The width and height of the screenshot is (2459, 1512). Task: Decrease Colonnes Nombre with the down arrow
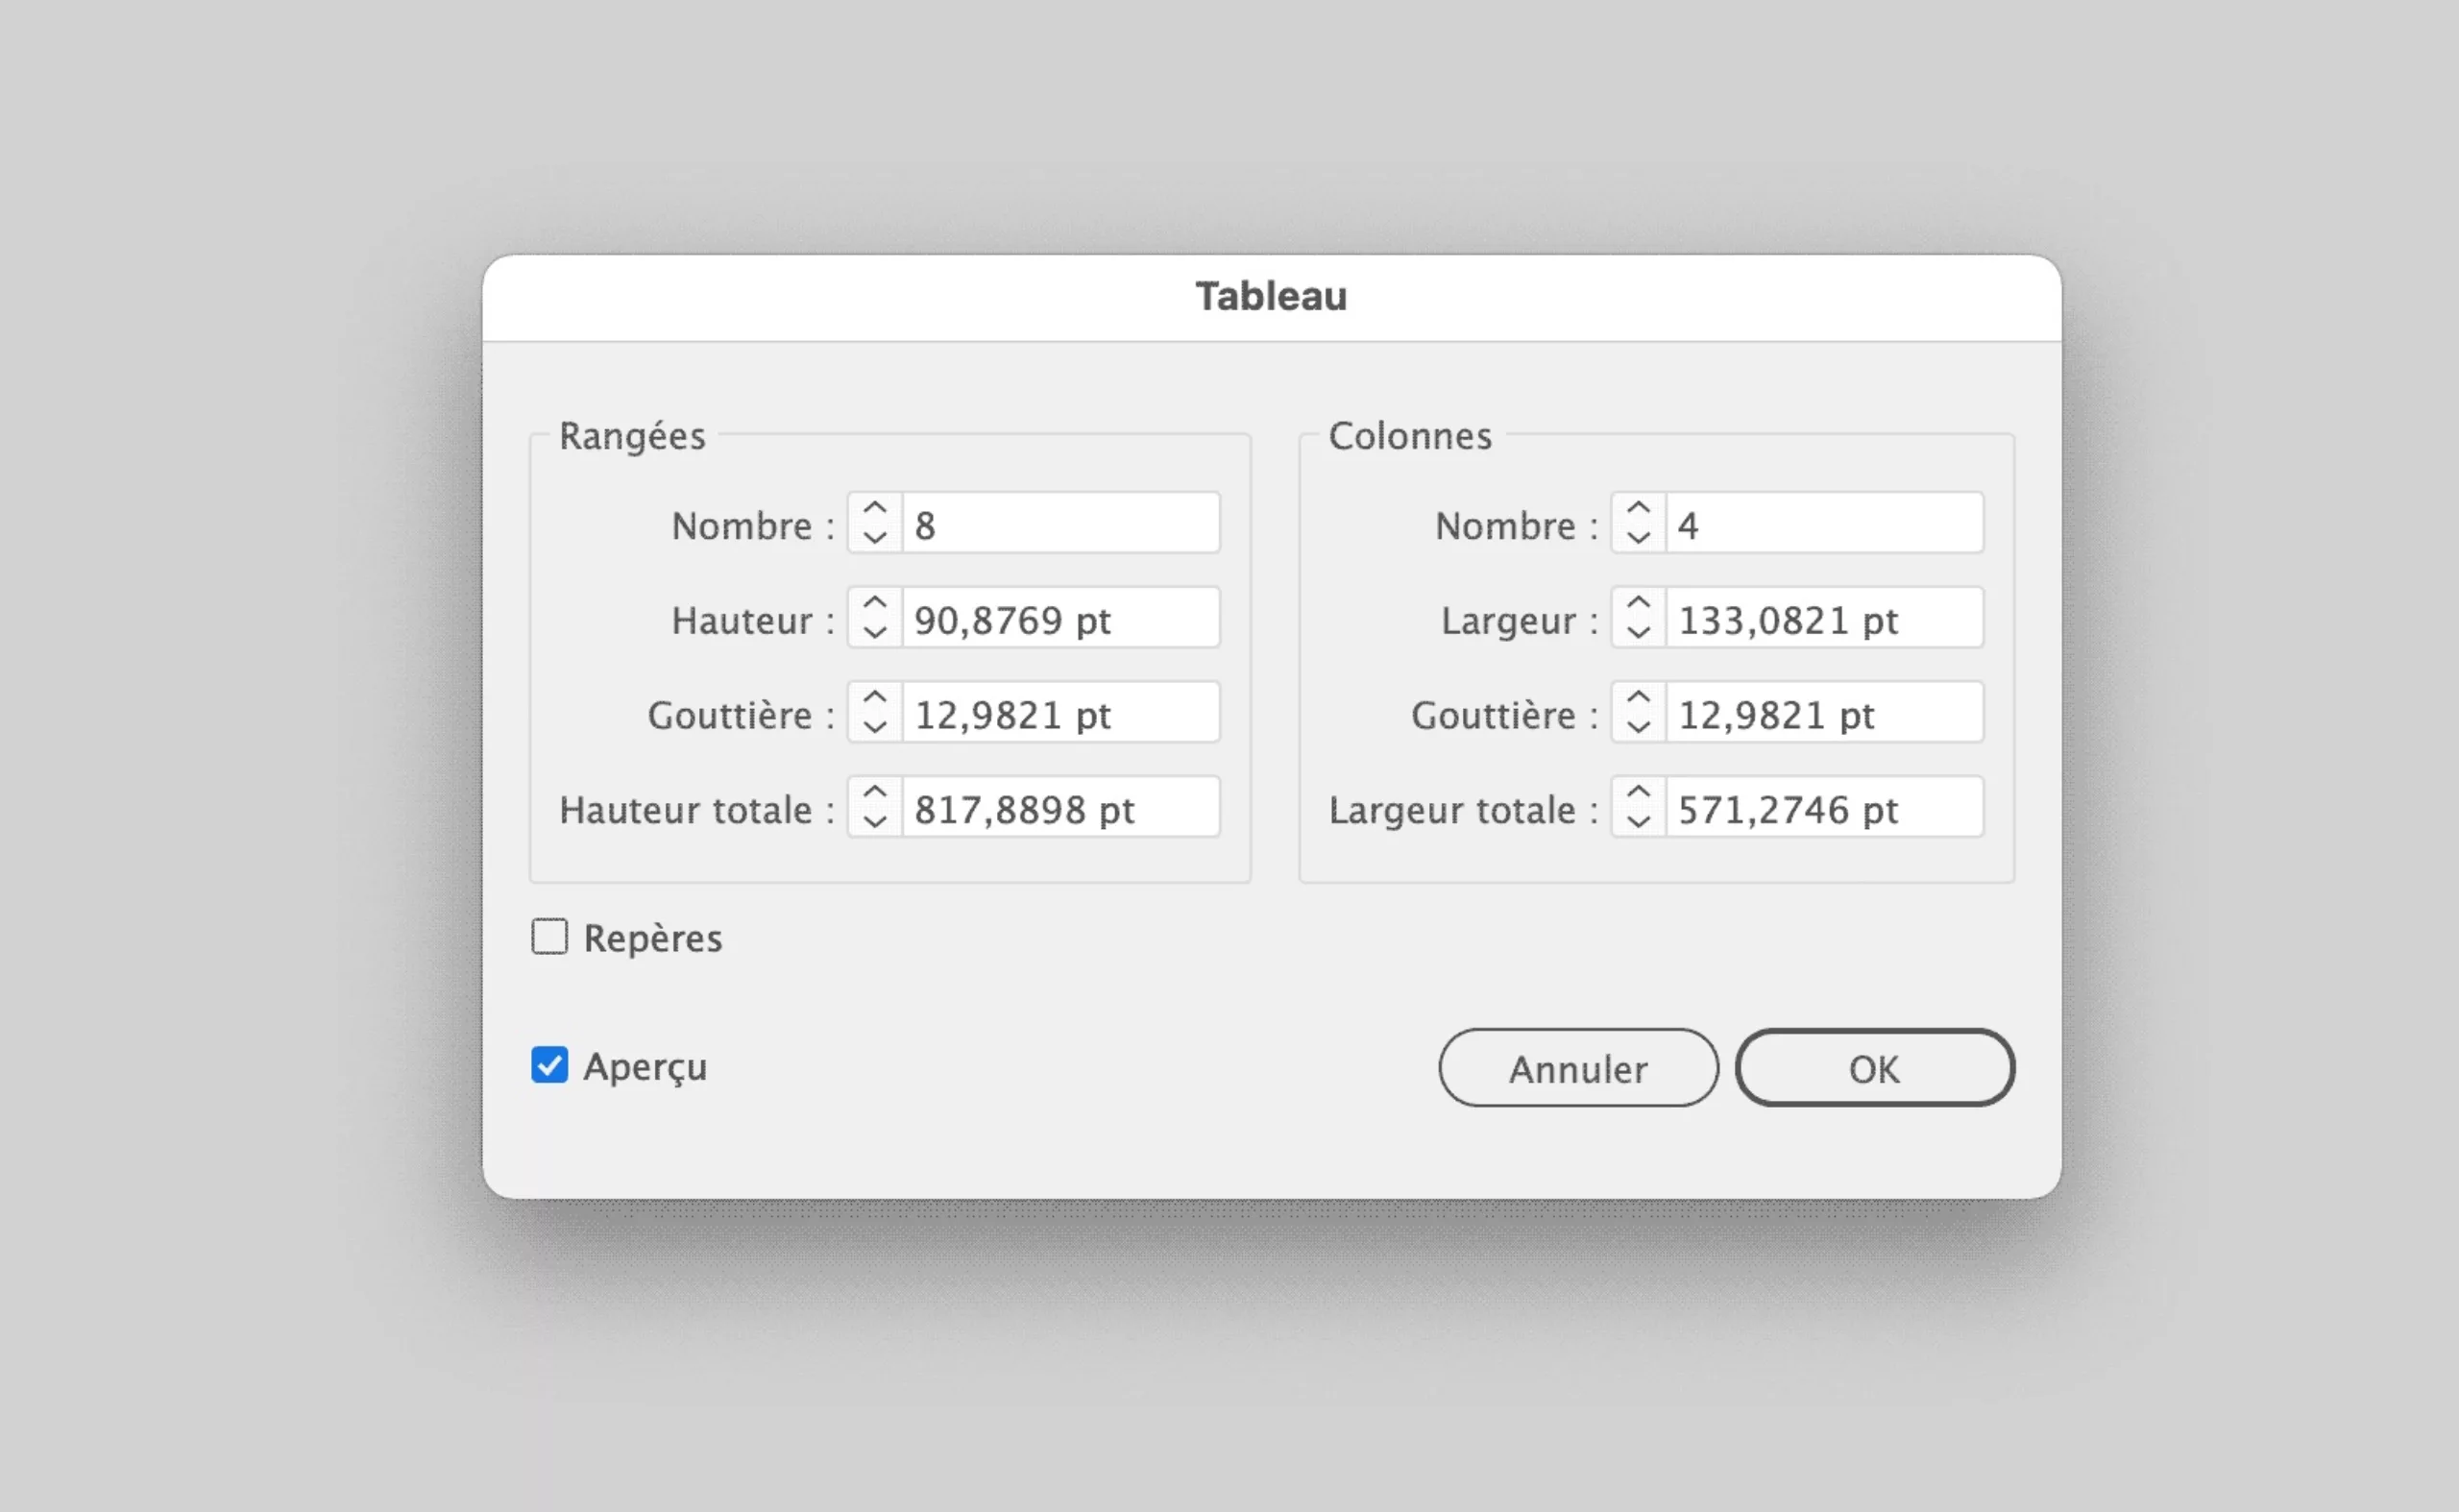point(1638,538)
